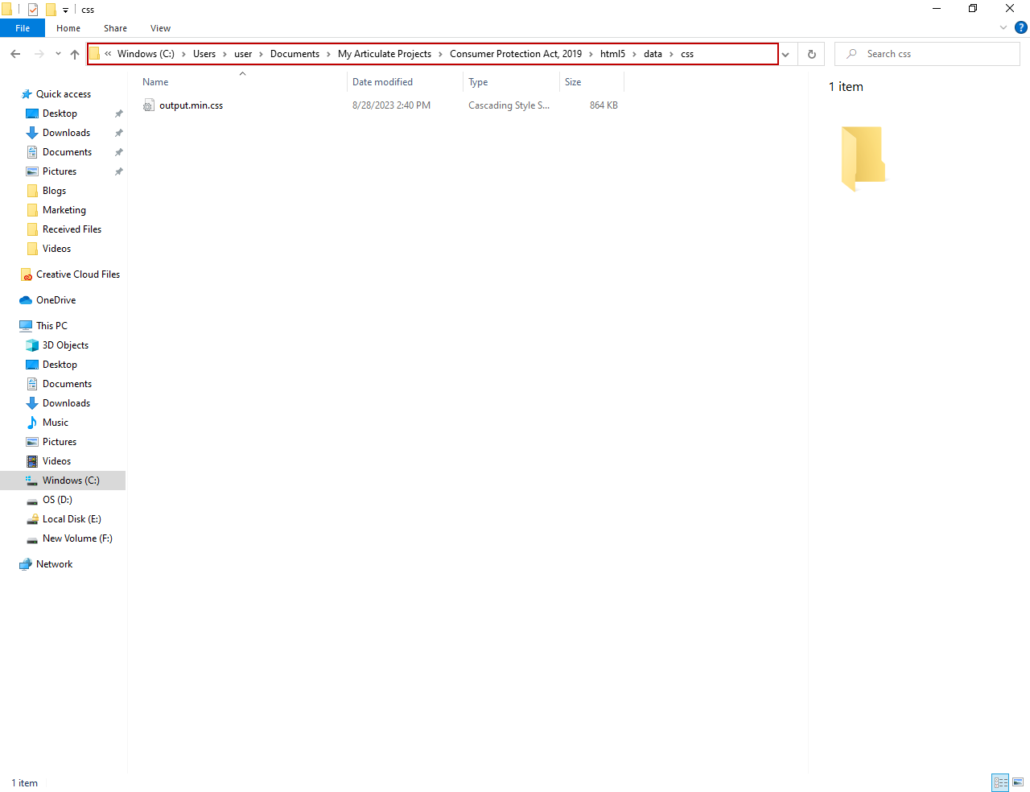Go up one folder level arrow

(74, 54)
